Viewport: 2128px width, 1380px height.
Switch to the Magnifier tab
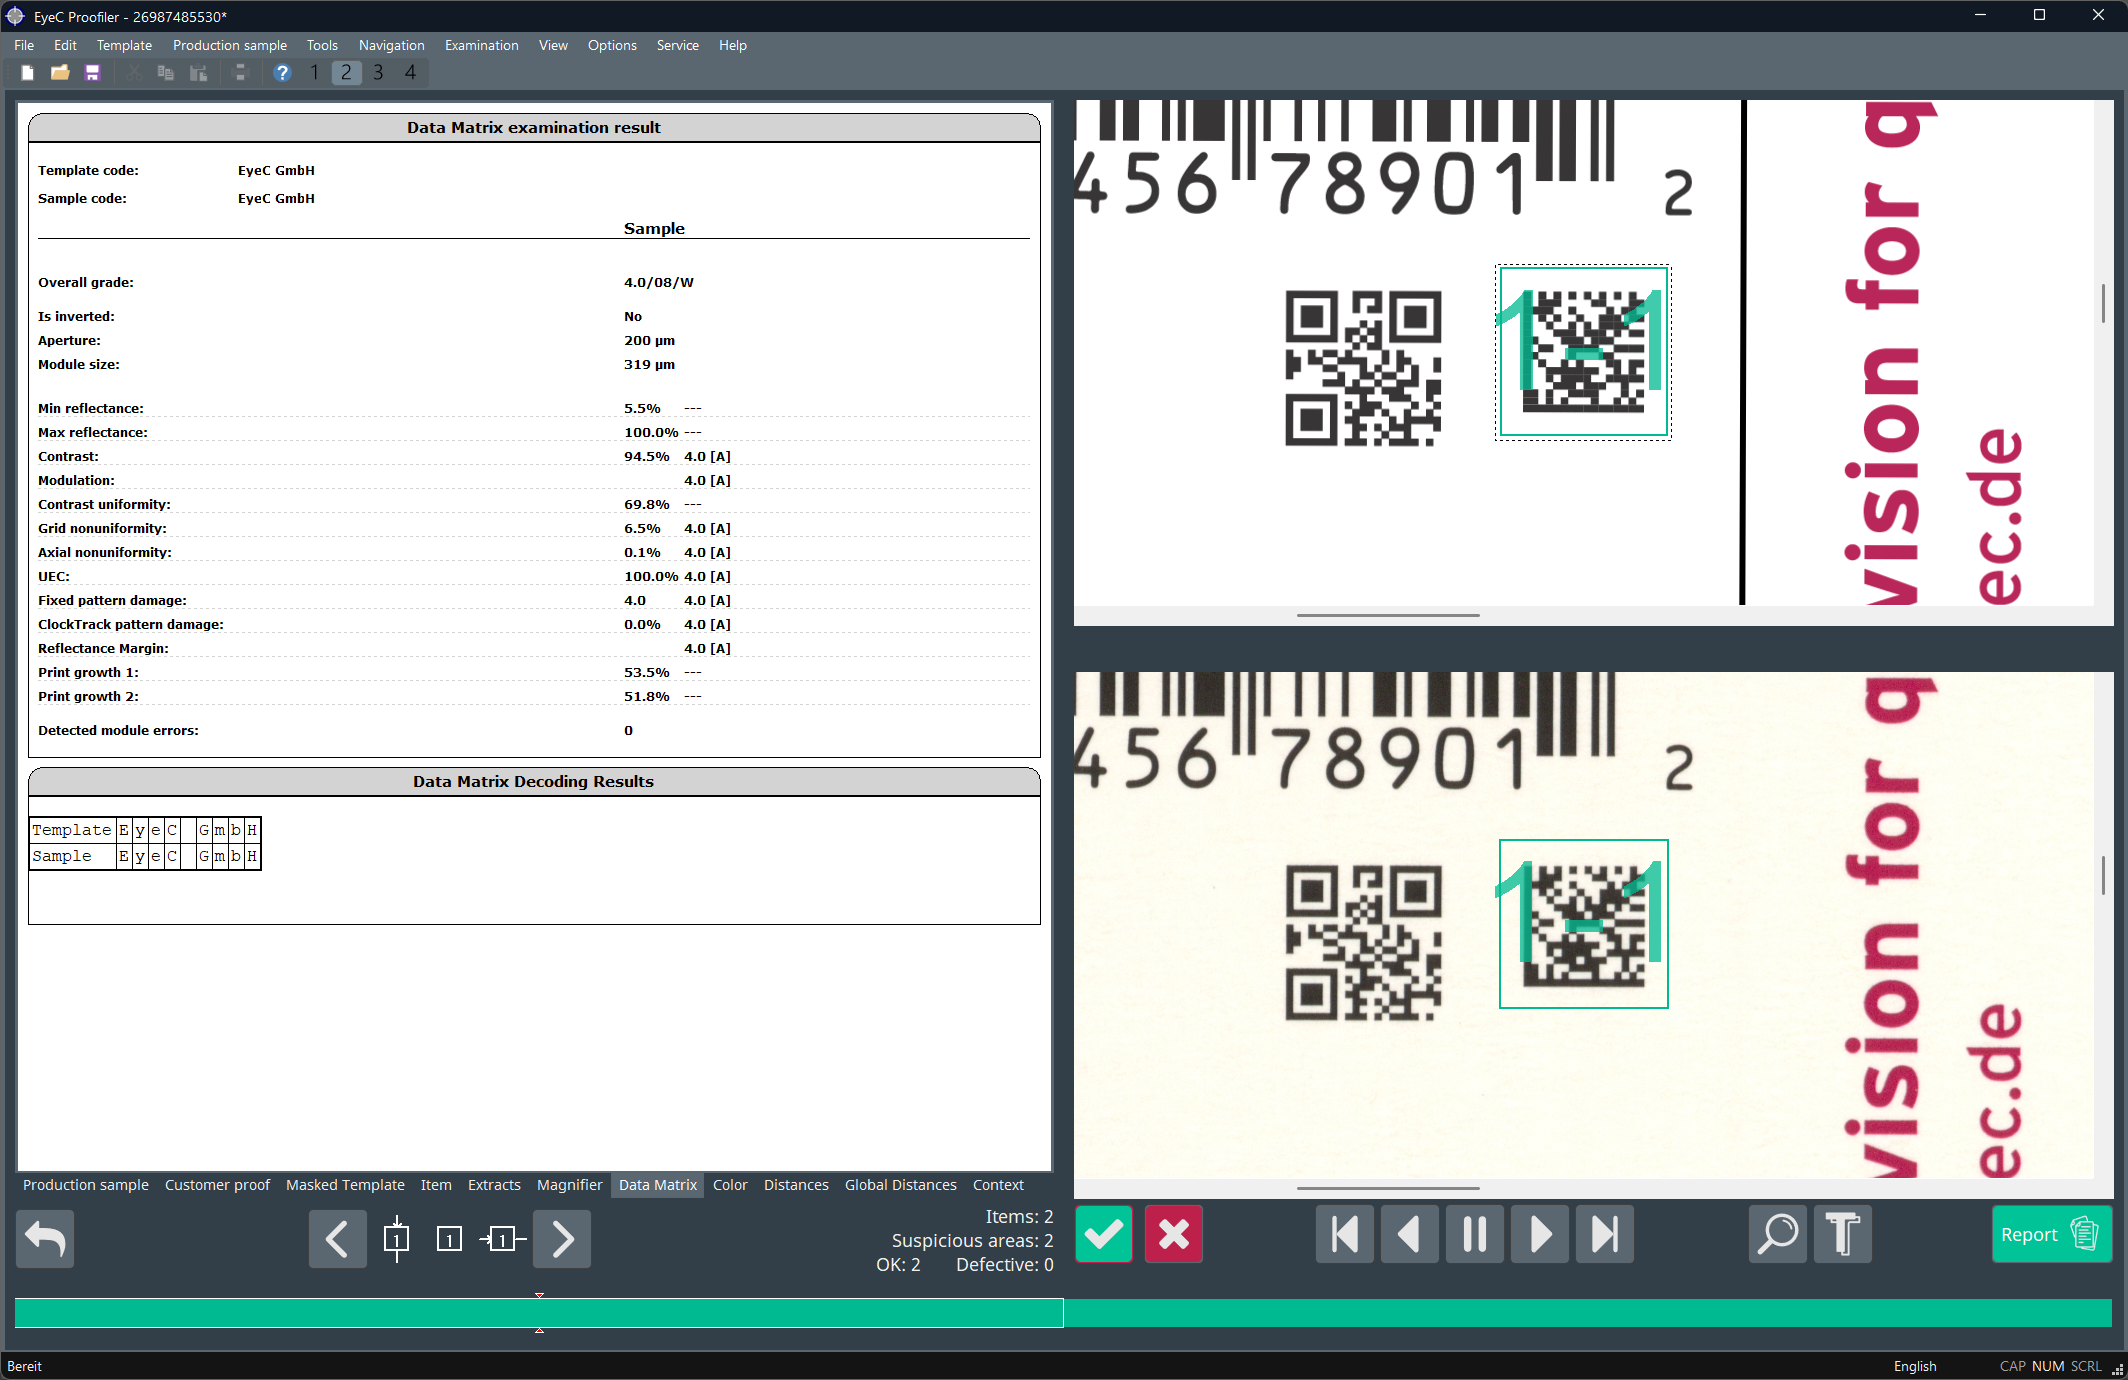click(570, 1185)
